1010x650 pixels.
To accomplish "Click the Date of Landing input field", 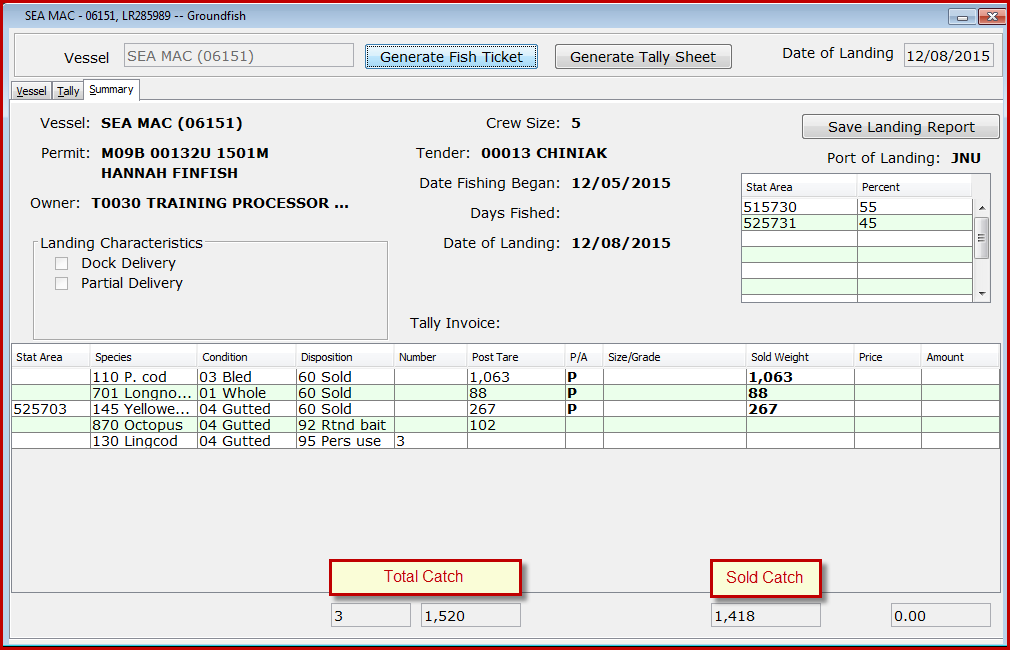I will tap(947, 56).
